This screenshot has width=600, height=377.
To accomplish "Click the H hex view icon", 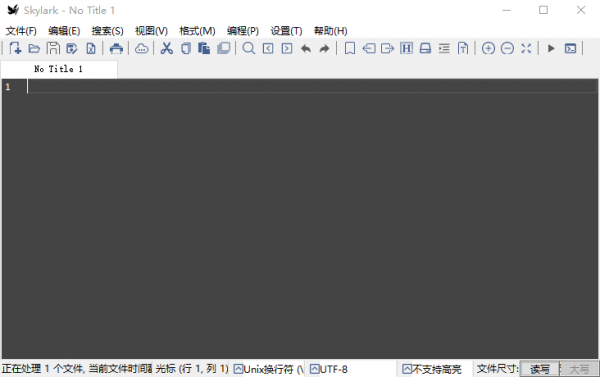I will [406, 48].
